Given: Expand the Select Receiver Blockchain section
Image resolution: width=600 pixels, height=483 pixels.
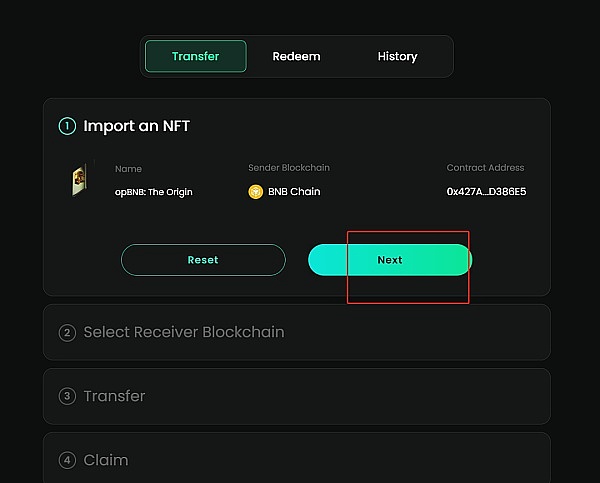Looking at the screenshot, I should tap(184, 332).
